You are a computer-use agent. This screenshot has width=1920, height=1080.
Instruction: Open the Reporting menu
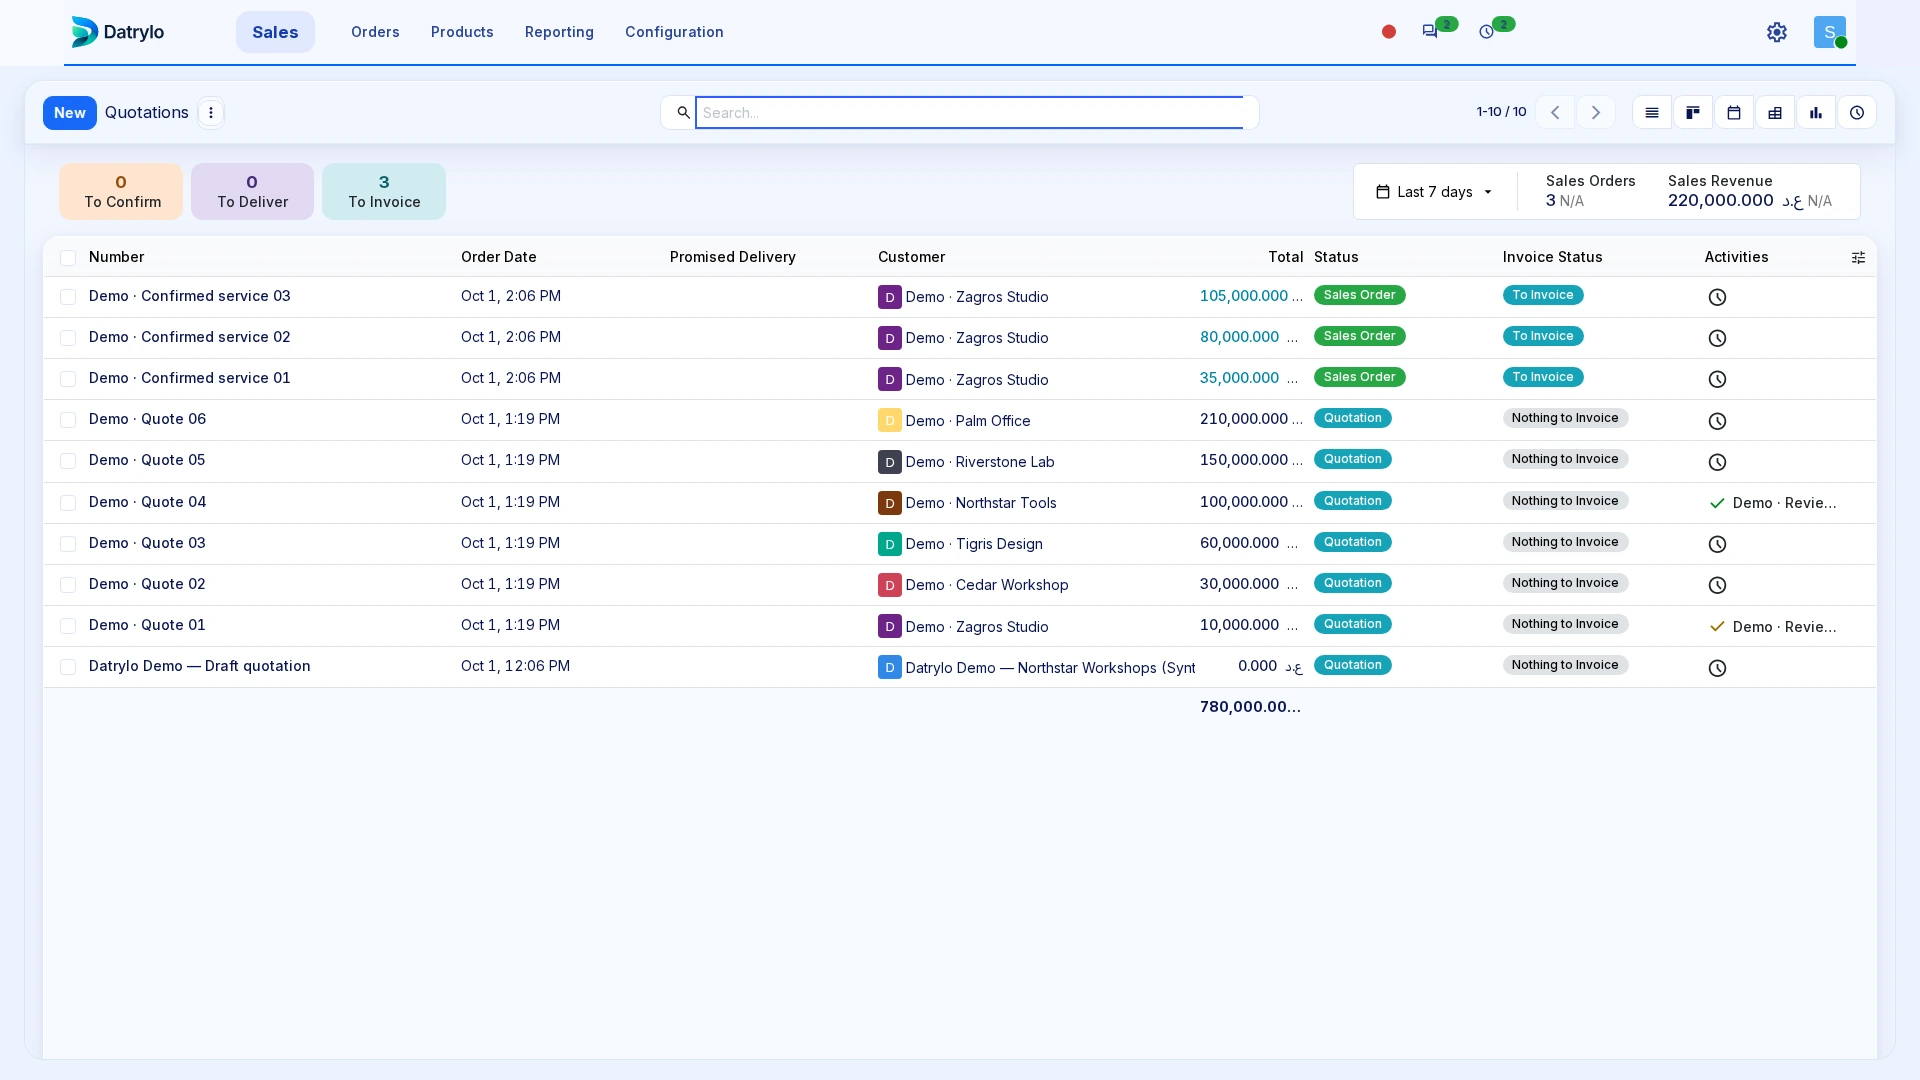pyautogui.click(x=559, y=32)
